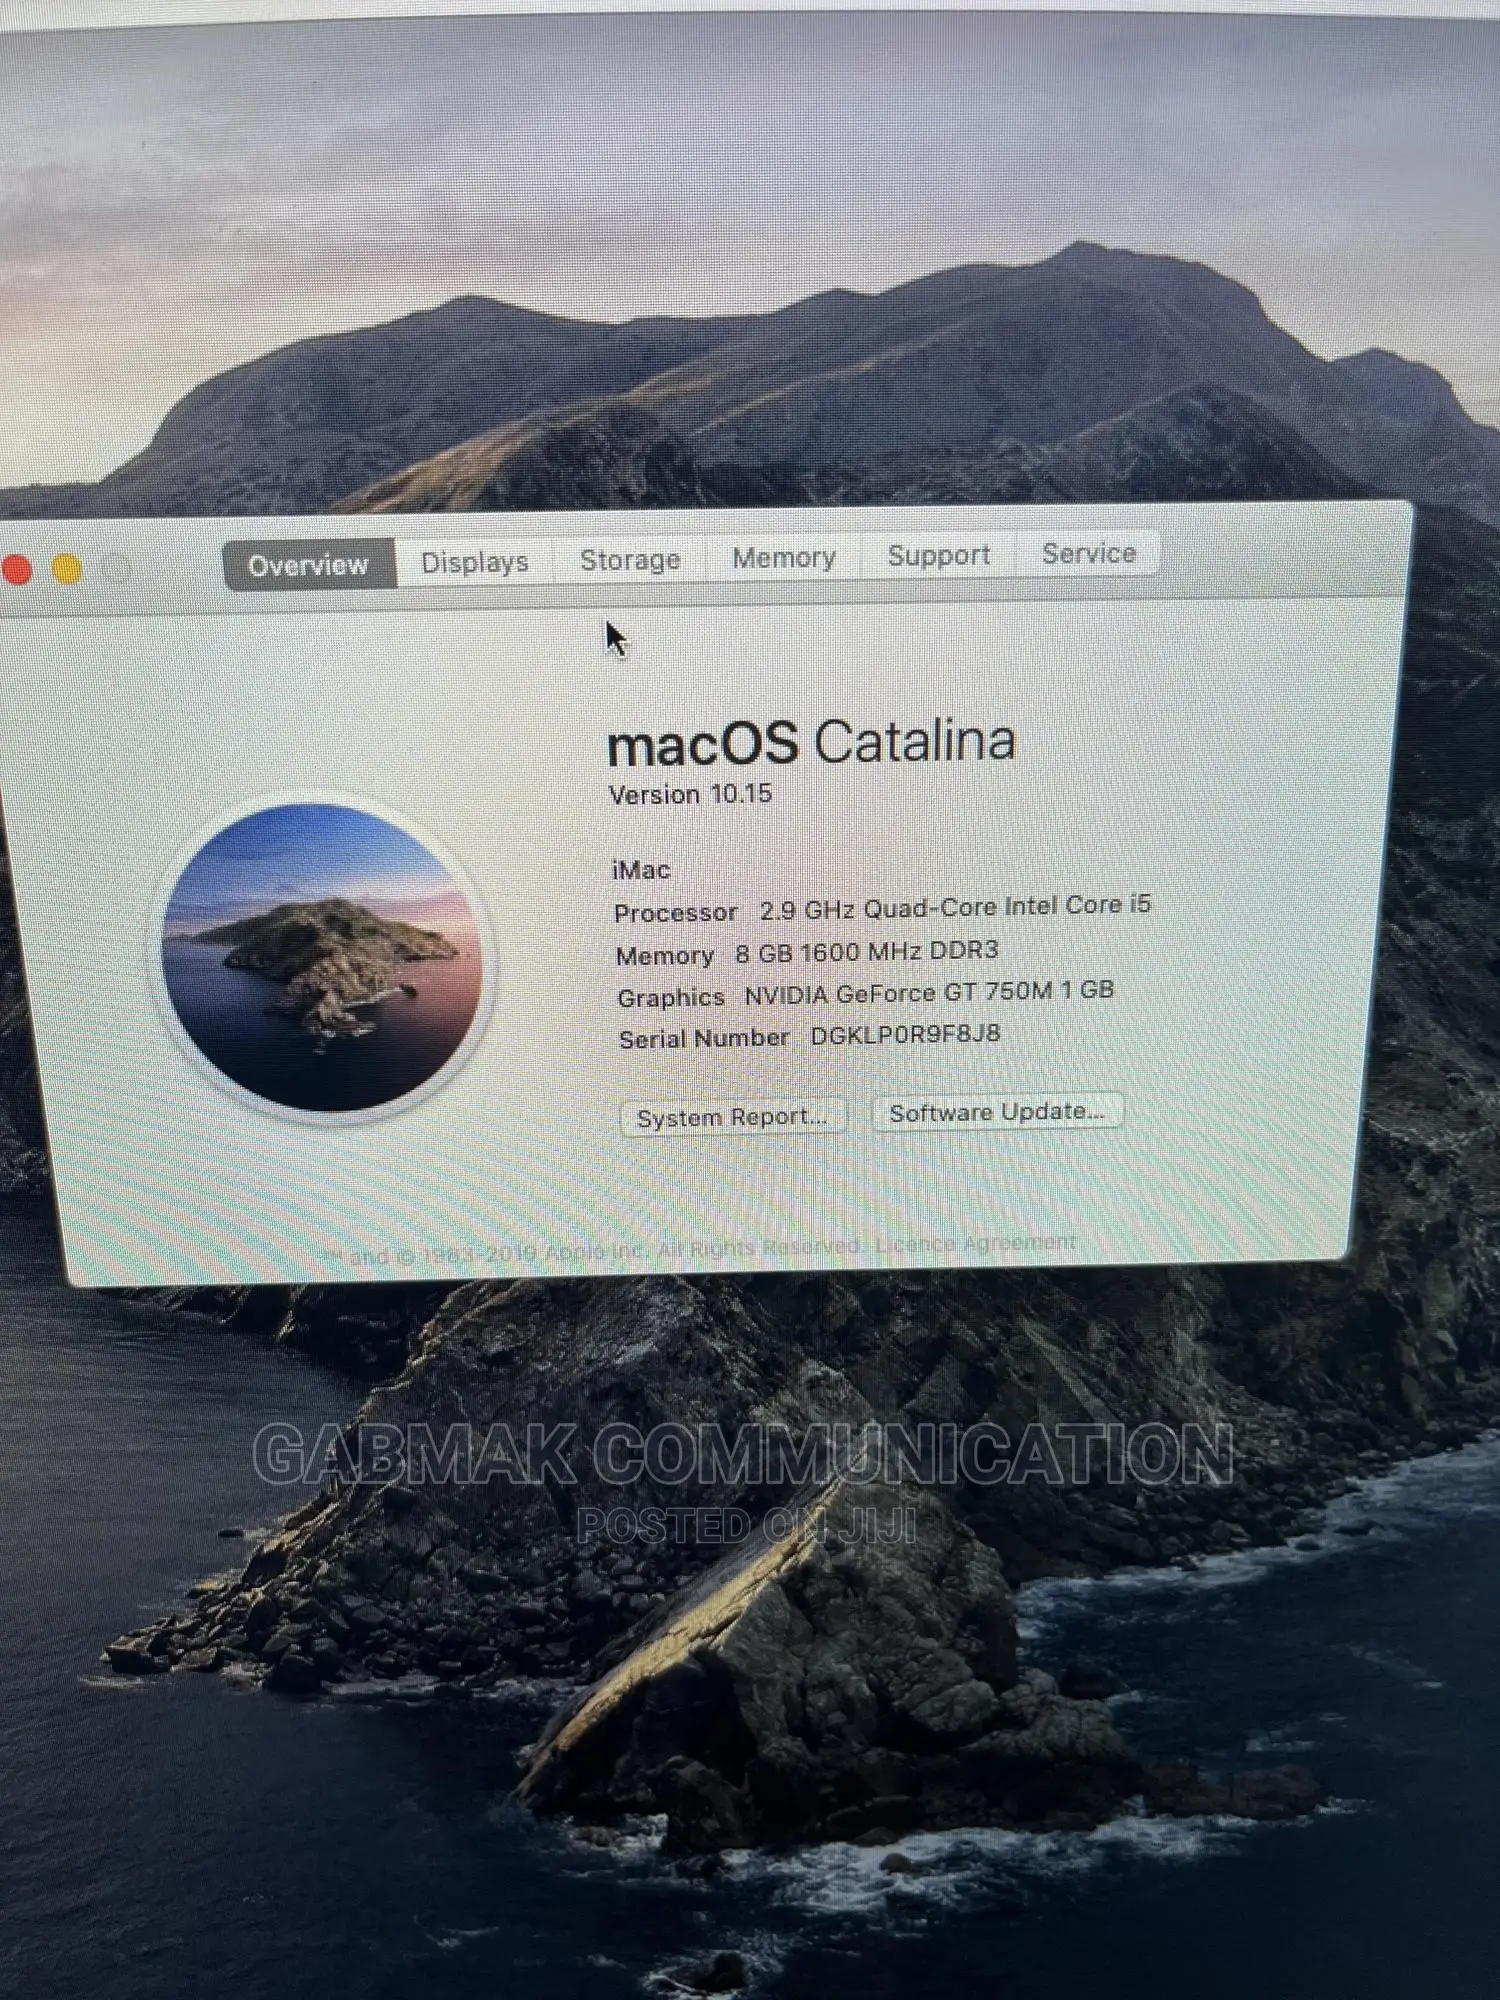Image resolution: width=1500 pixels, height=2000 pixels.
Task: Click the greyed-out zoom window button
Action: point(116,567)
